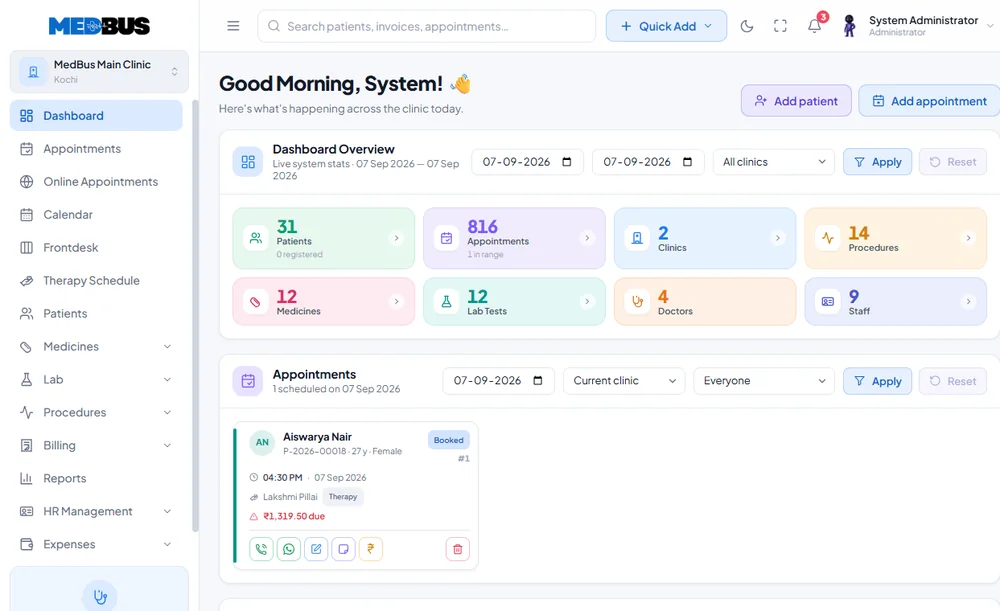This screenshot has width=1000, height=611.
Task: Click the call icon on Aiswarya Nair's card
Action: (261, 549)
